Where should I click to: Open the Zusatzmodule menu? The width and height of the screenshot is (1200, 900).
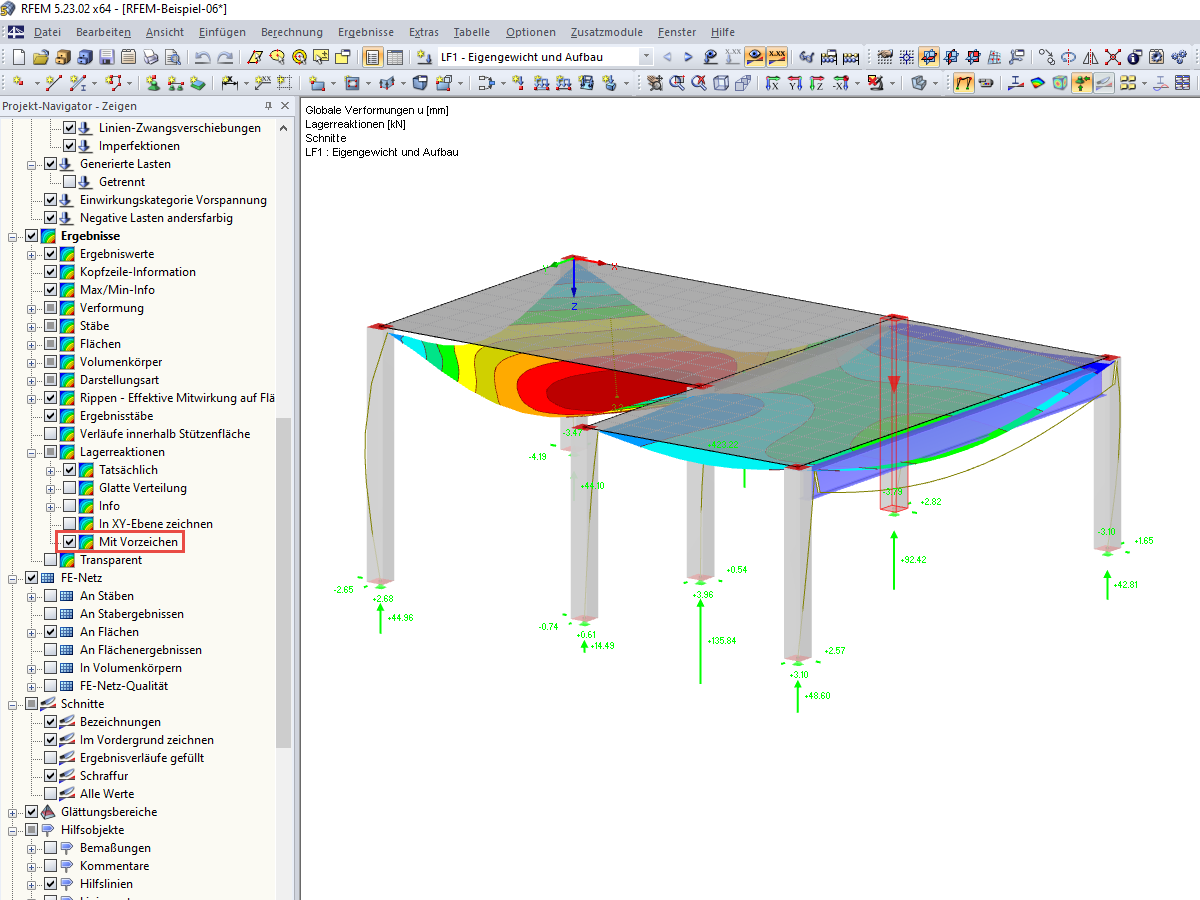[607, 32]
